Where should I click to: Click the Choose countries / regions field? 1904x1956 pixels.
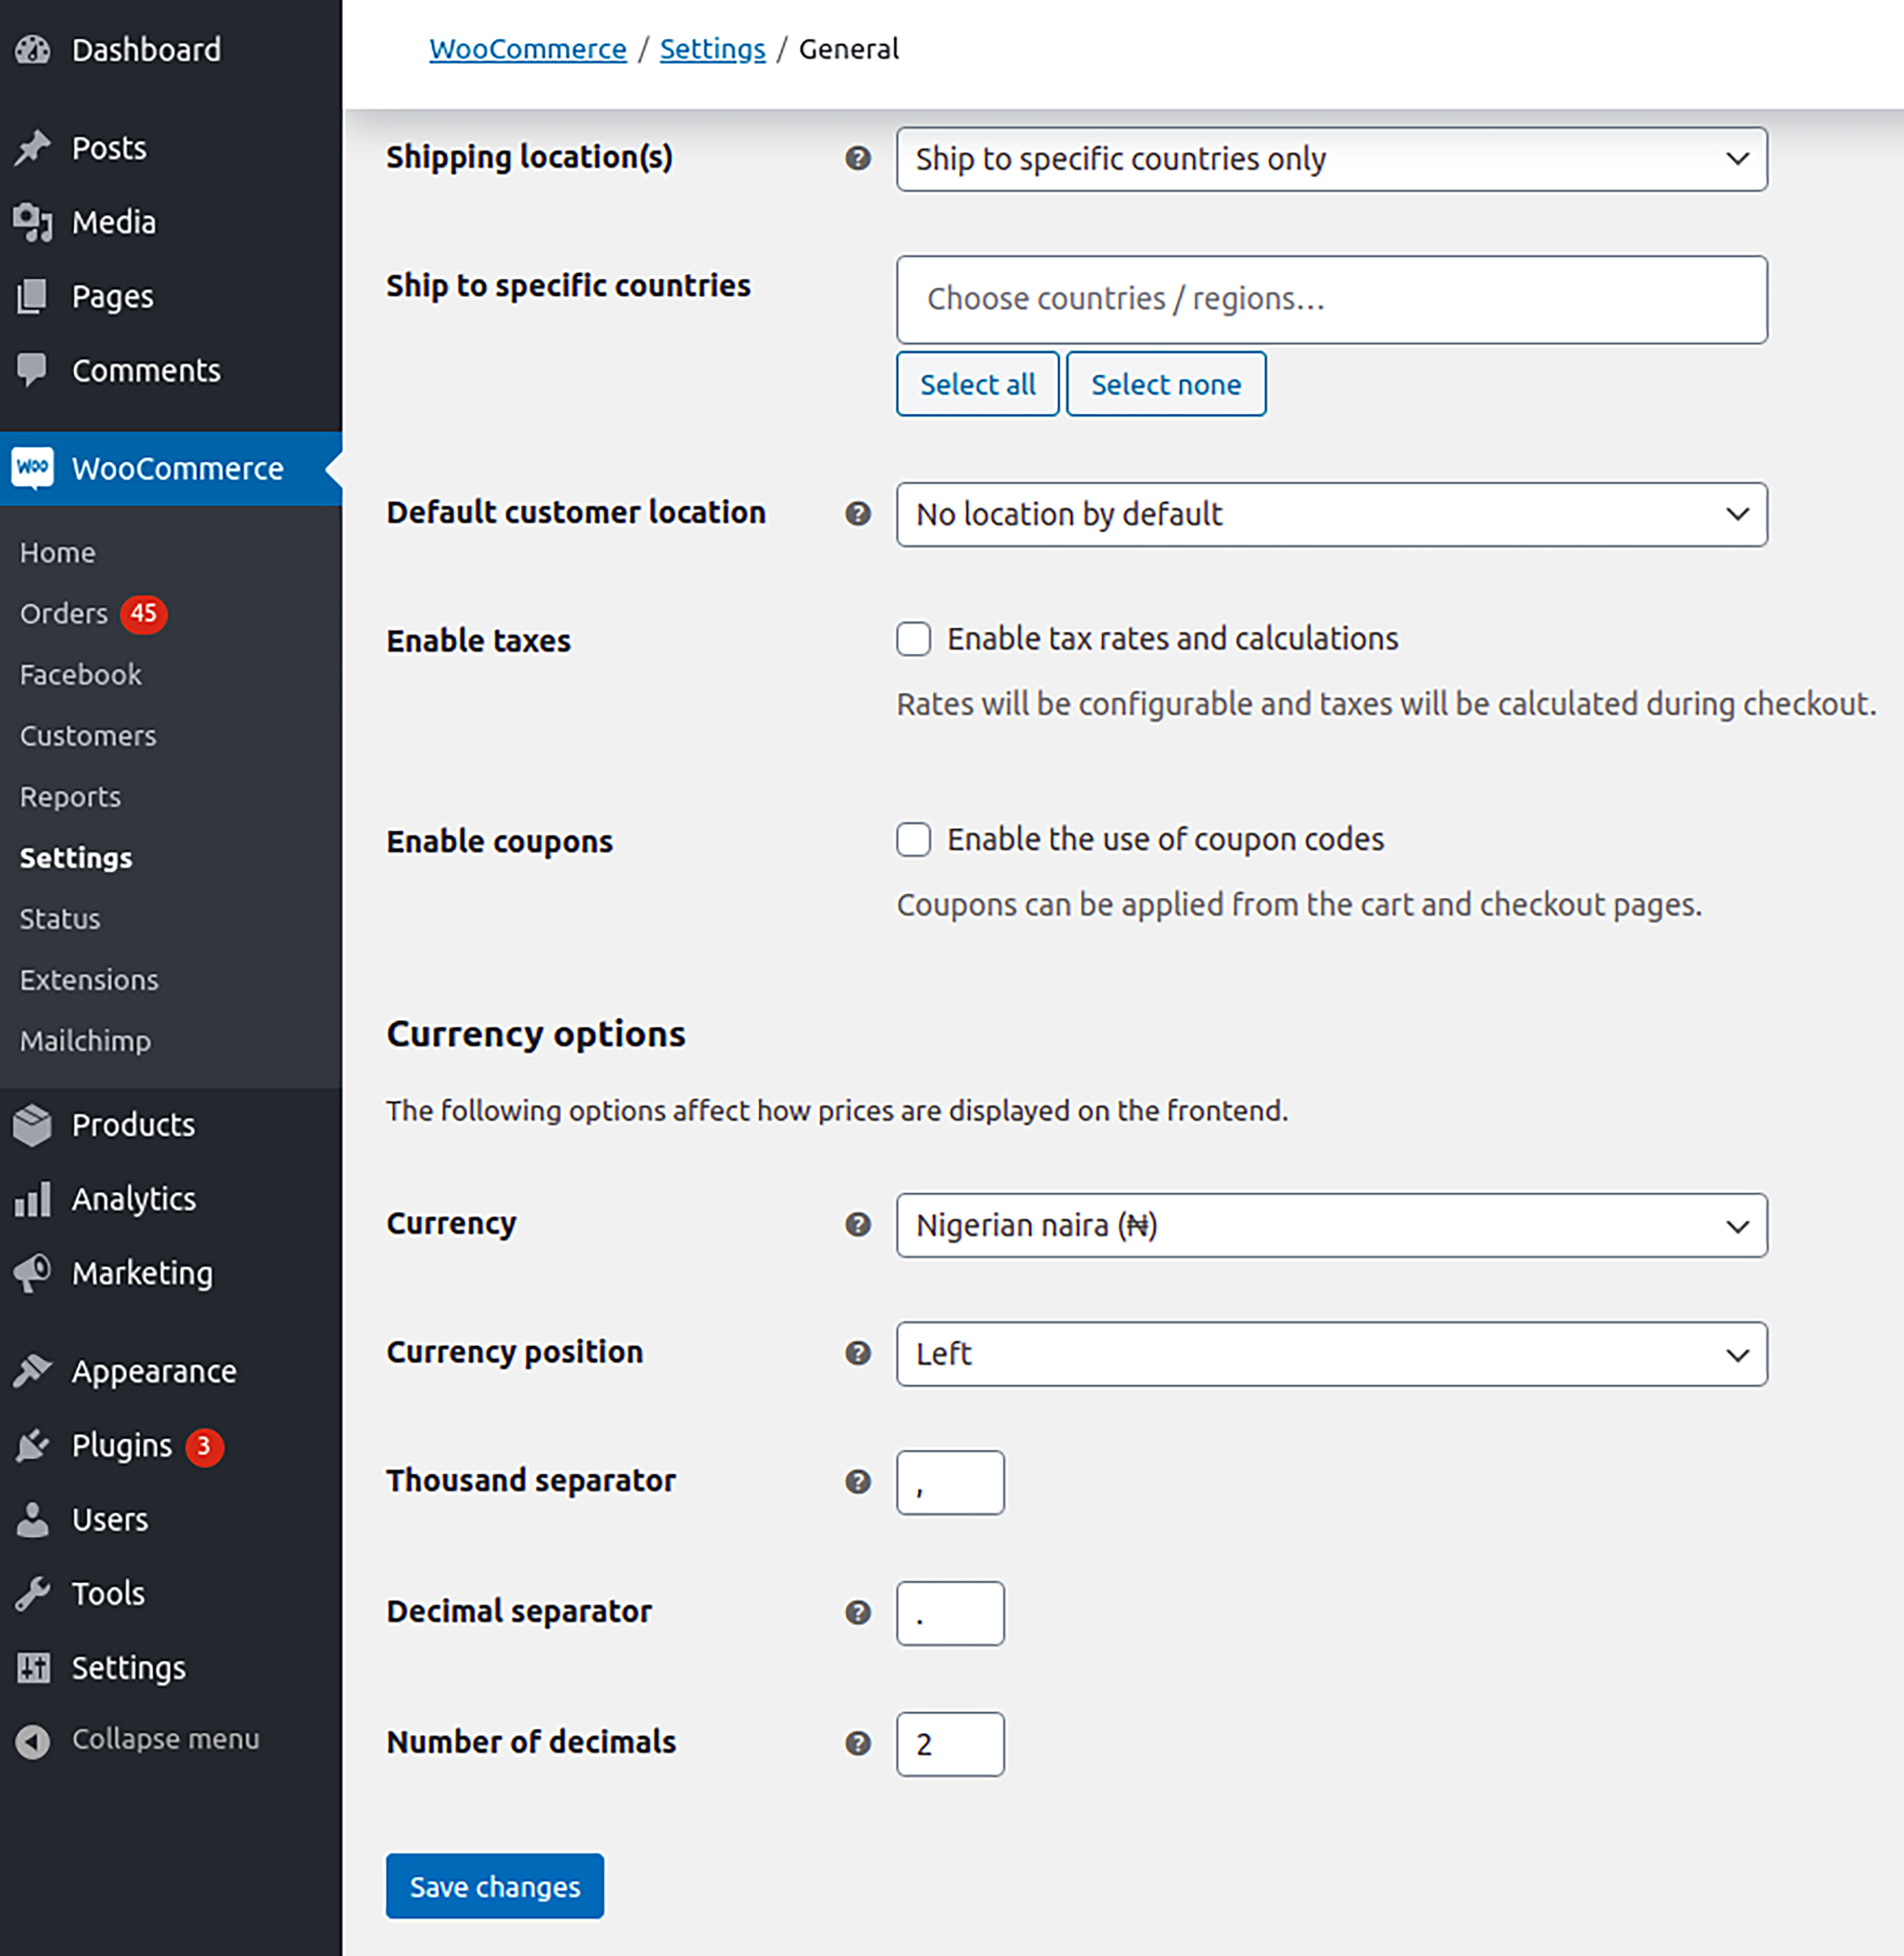click(x=1331, y=299)
